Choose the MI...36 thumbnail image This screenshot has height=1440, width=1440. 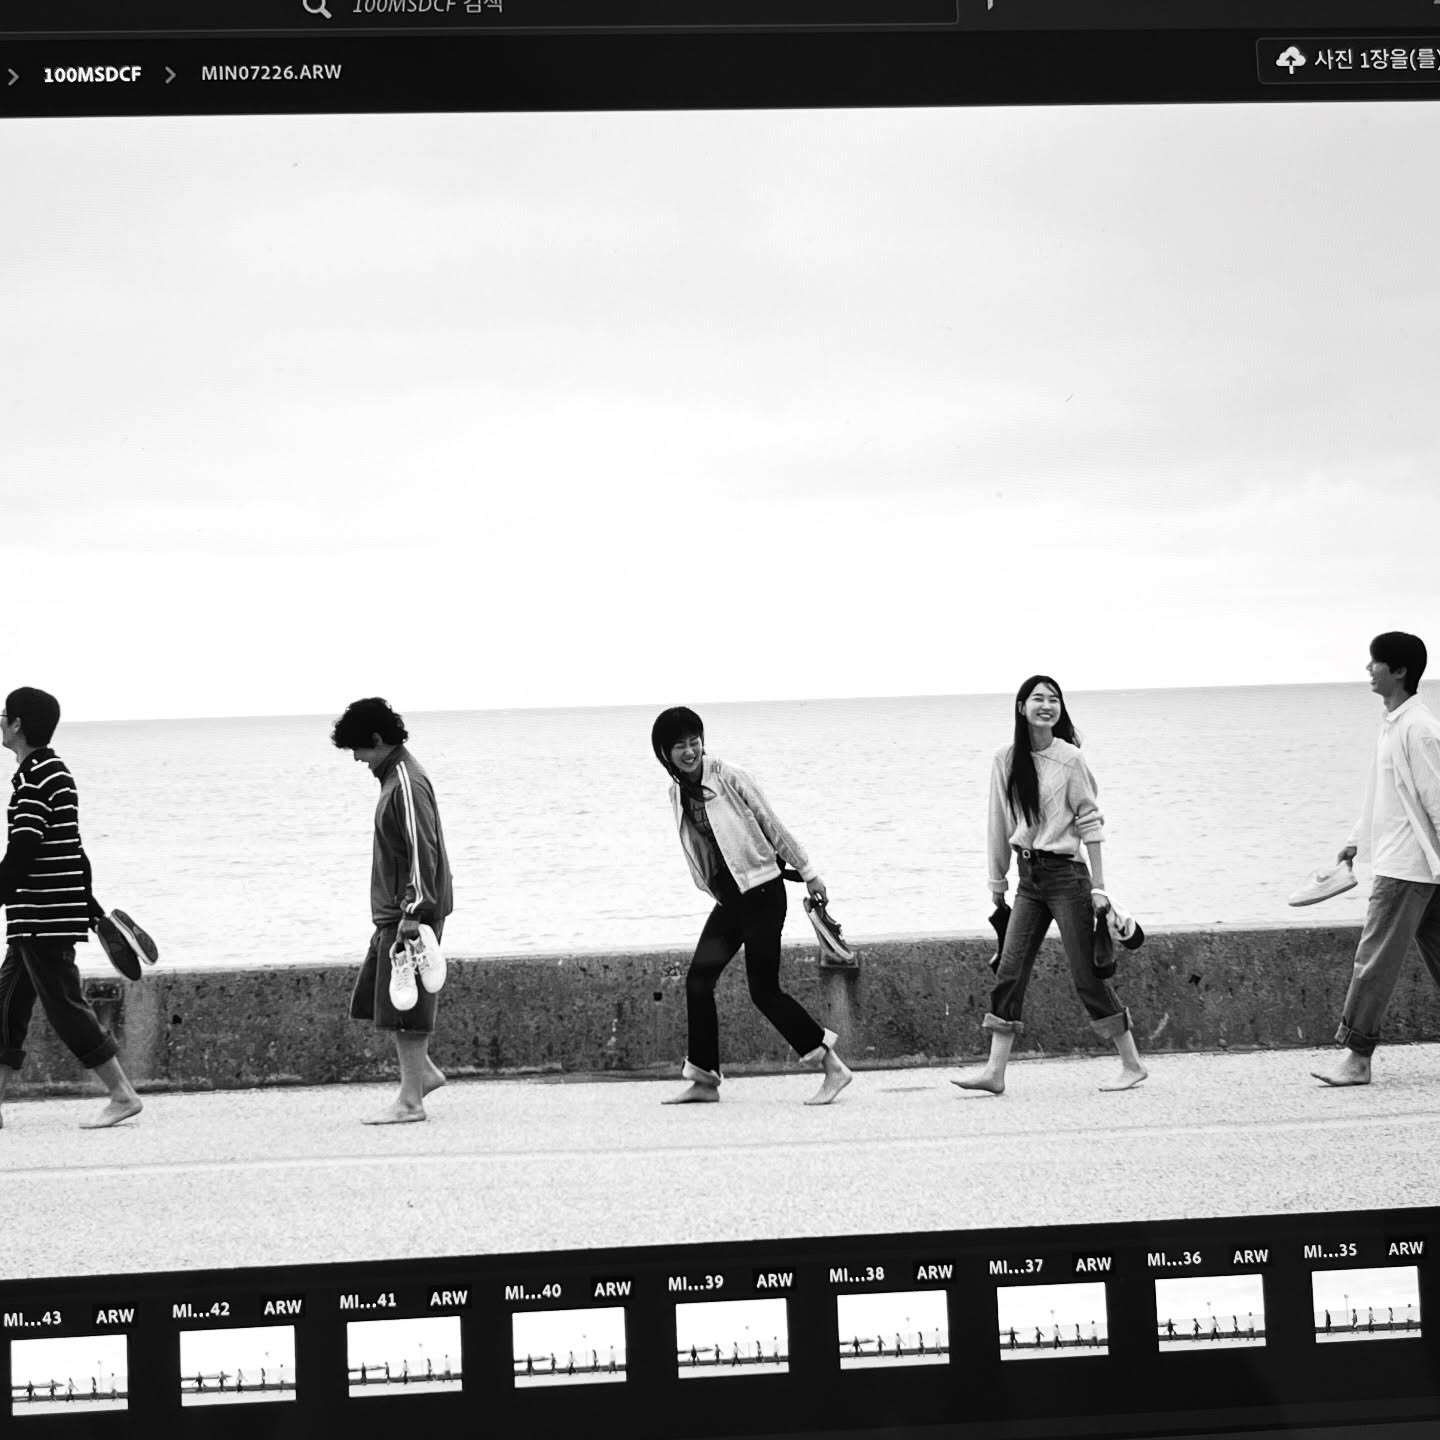[1210, 1311]
